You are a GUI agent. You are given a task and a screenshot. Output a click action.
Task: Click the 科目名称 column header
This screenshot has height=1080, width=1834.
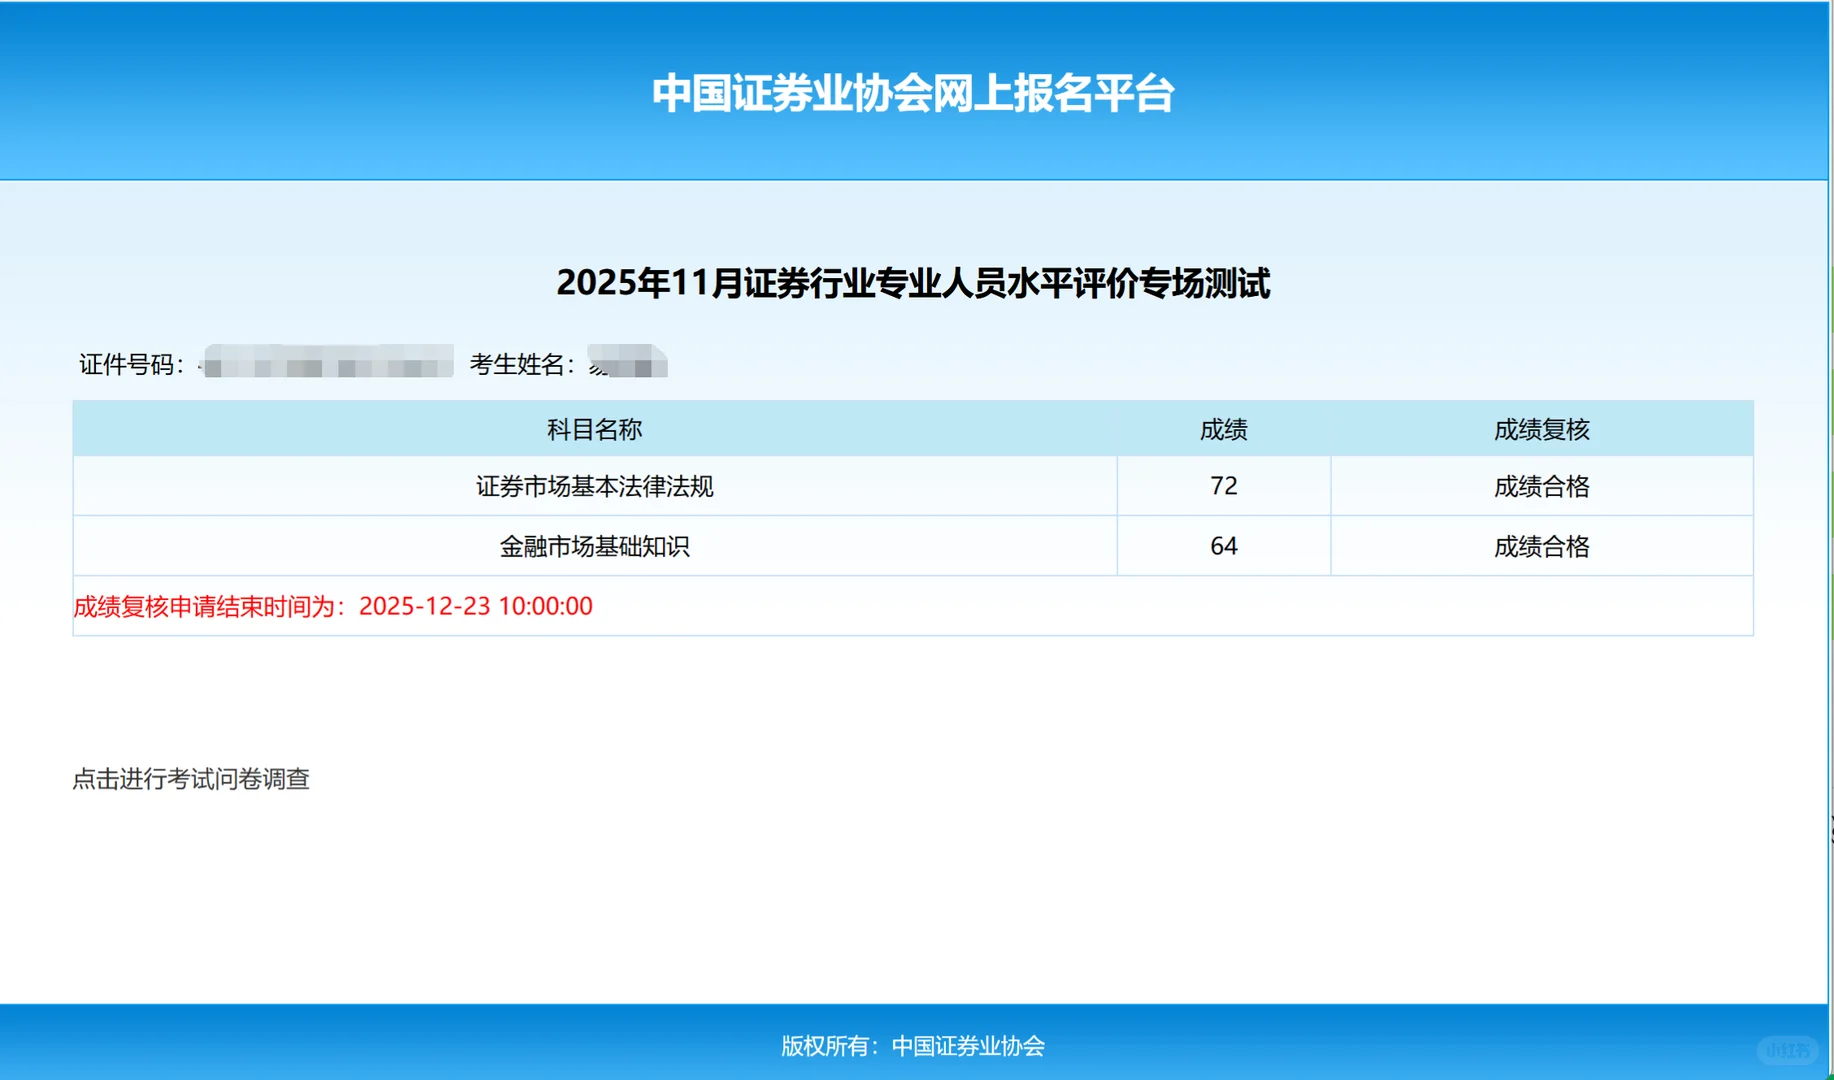coord(594,430)
